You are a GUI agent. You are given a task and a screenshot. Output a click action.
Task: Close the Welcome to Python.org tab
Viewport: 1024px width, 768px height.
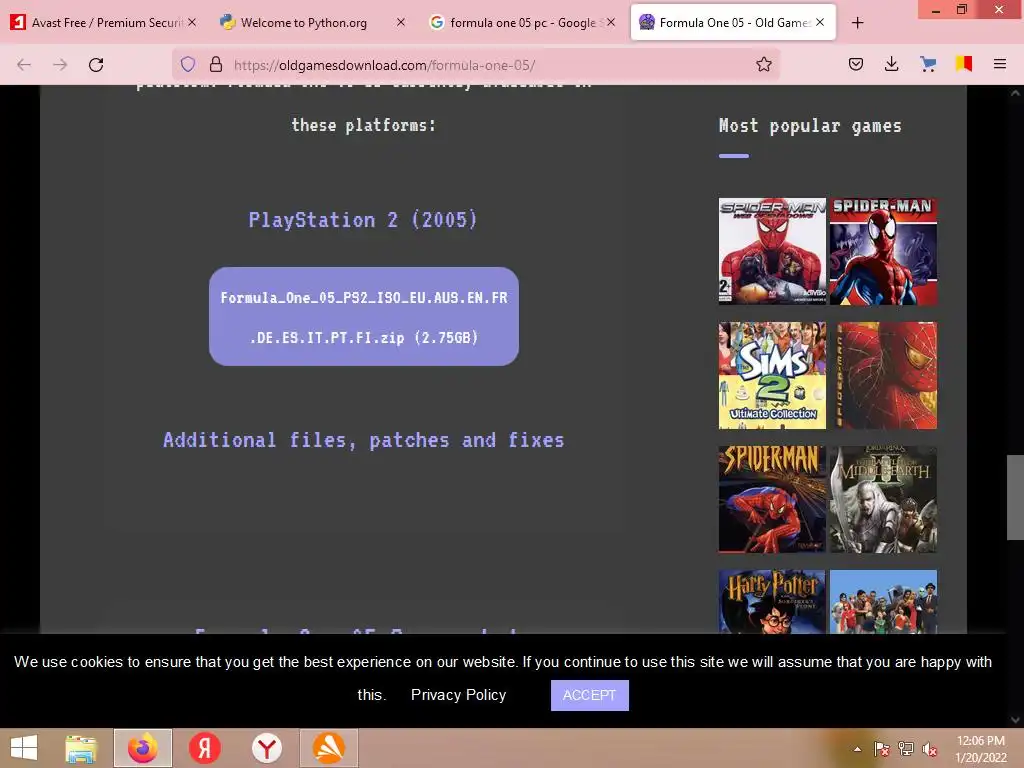coord(401,22)
